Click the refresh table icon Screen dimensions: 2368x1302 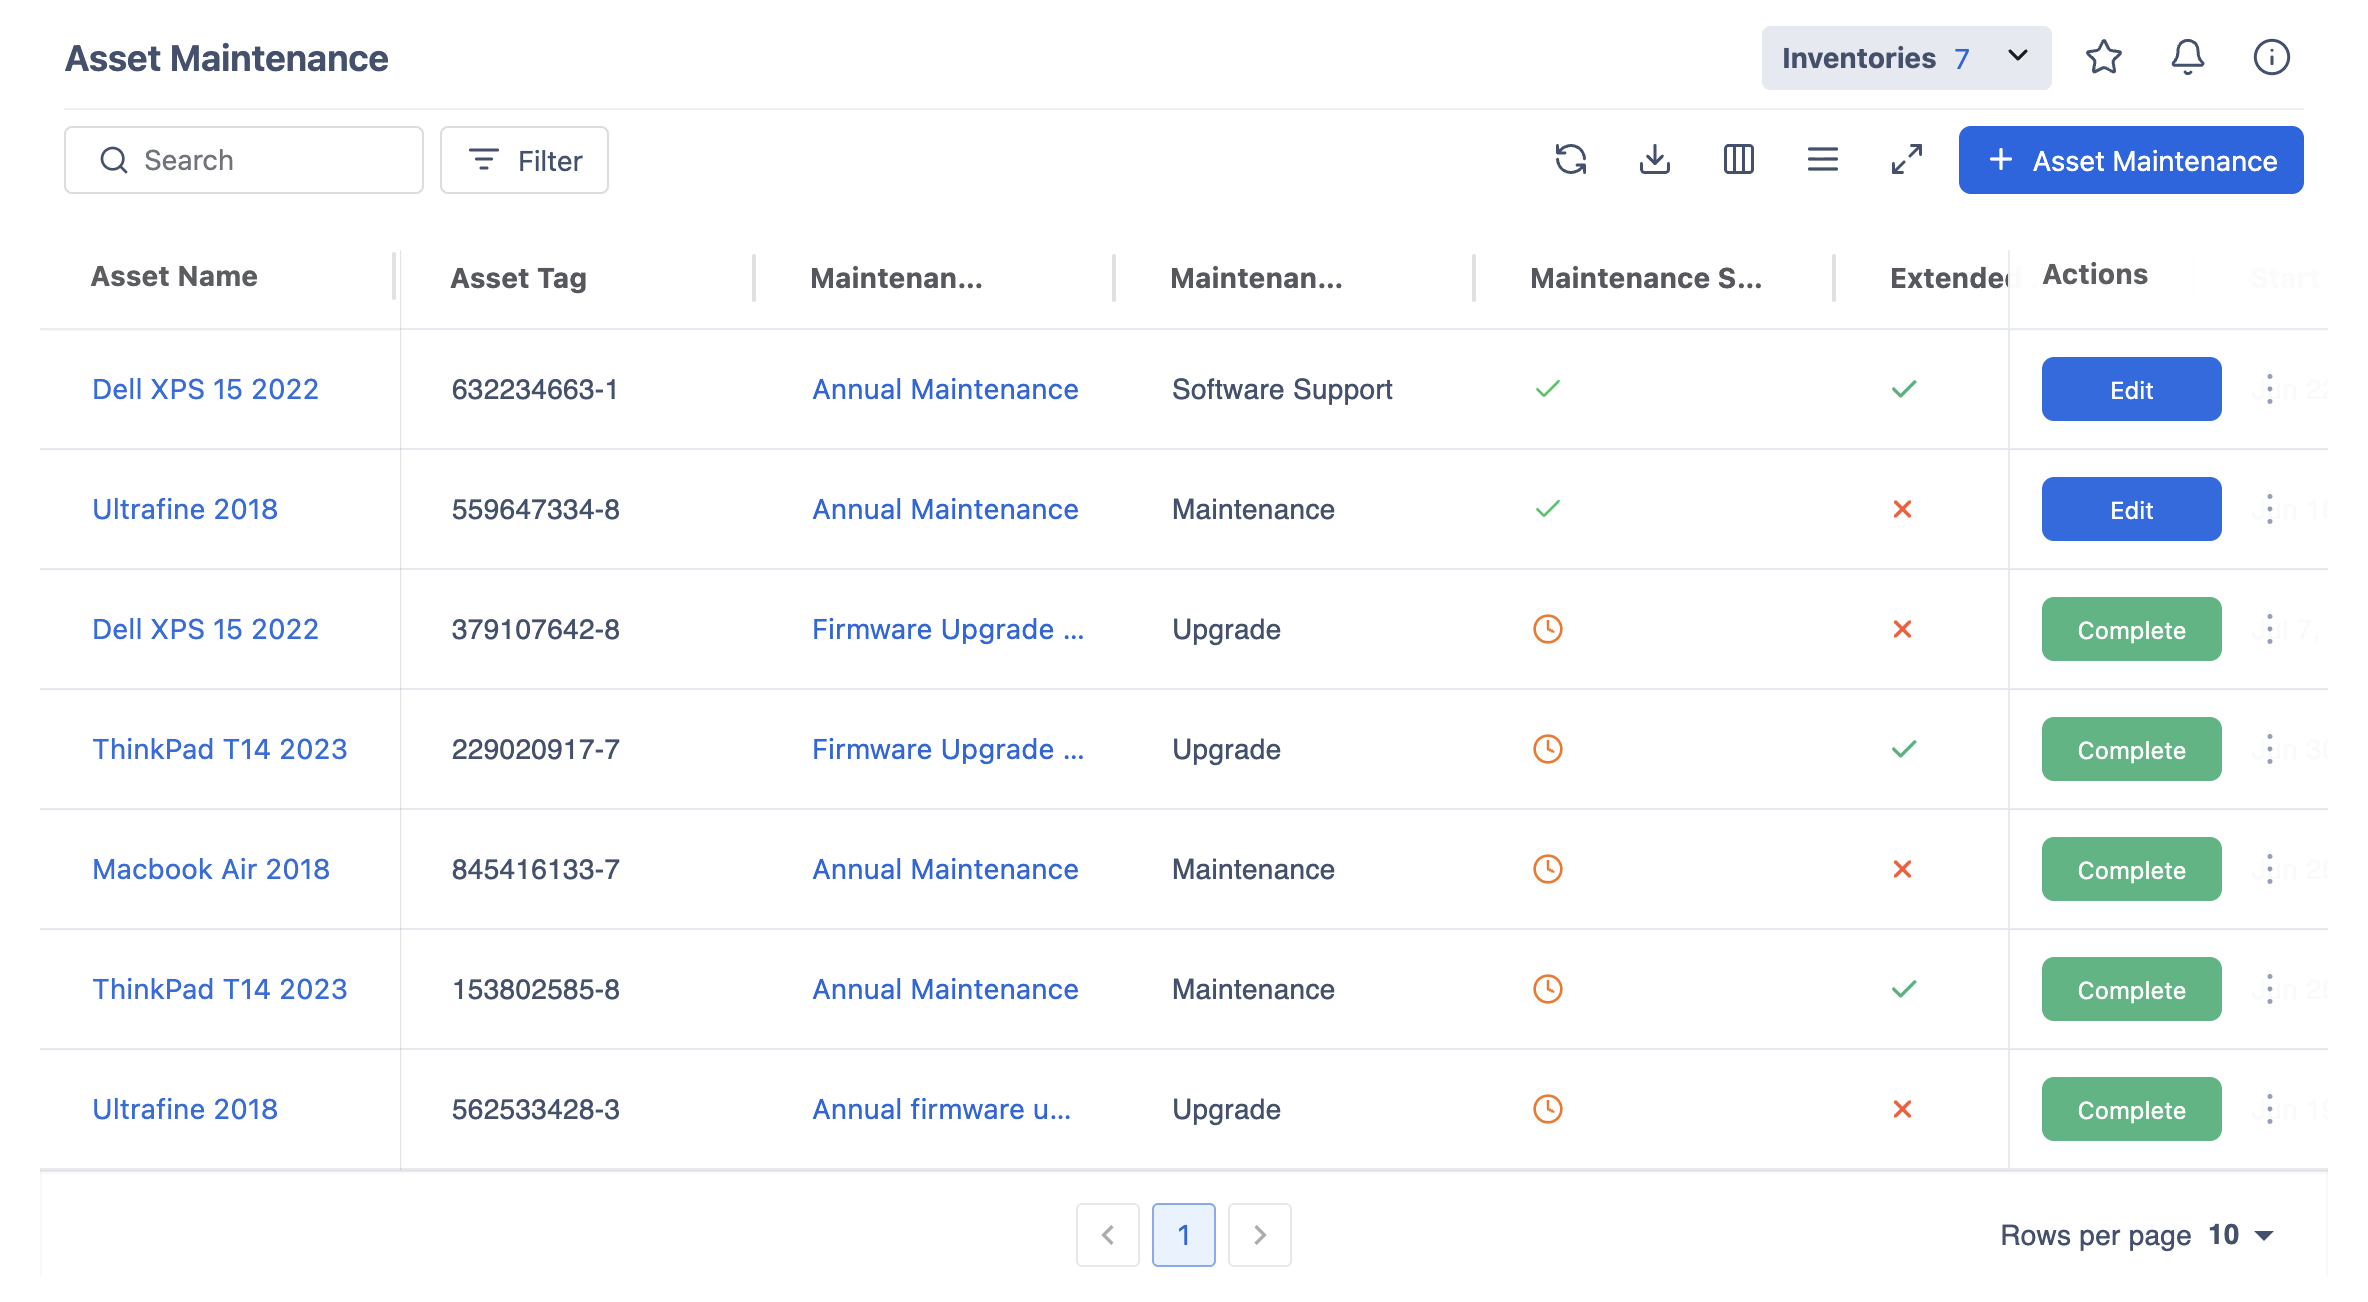1571,160
